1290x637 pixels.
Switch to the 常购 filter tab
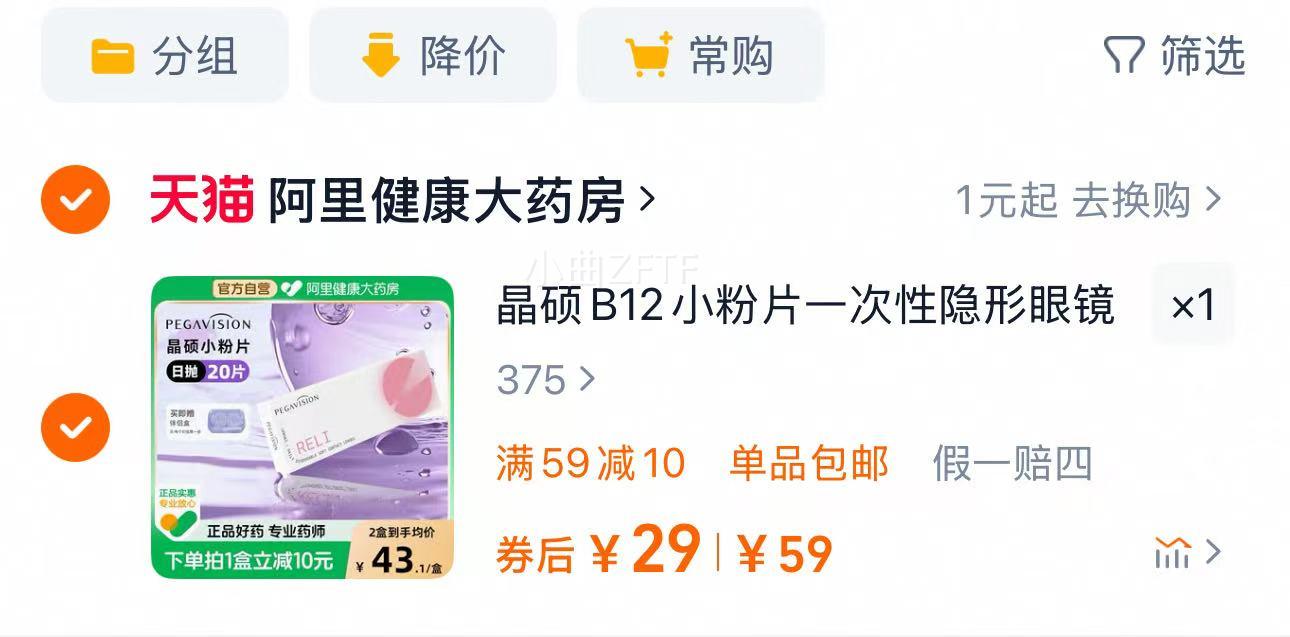[701, 55]
